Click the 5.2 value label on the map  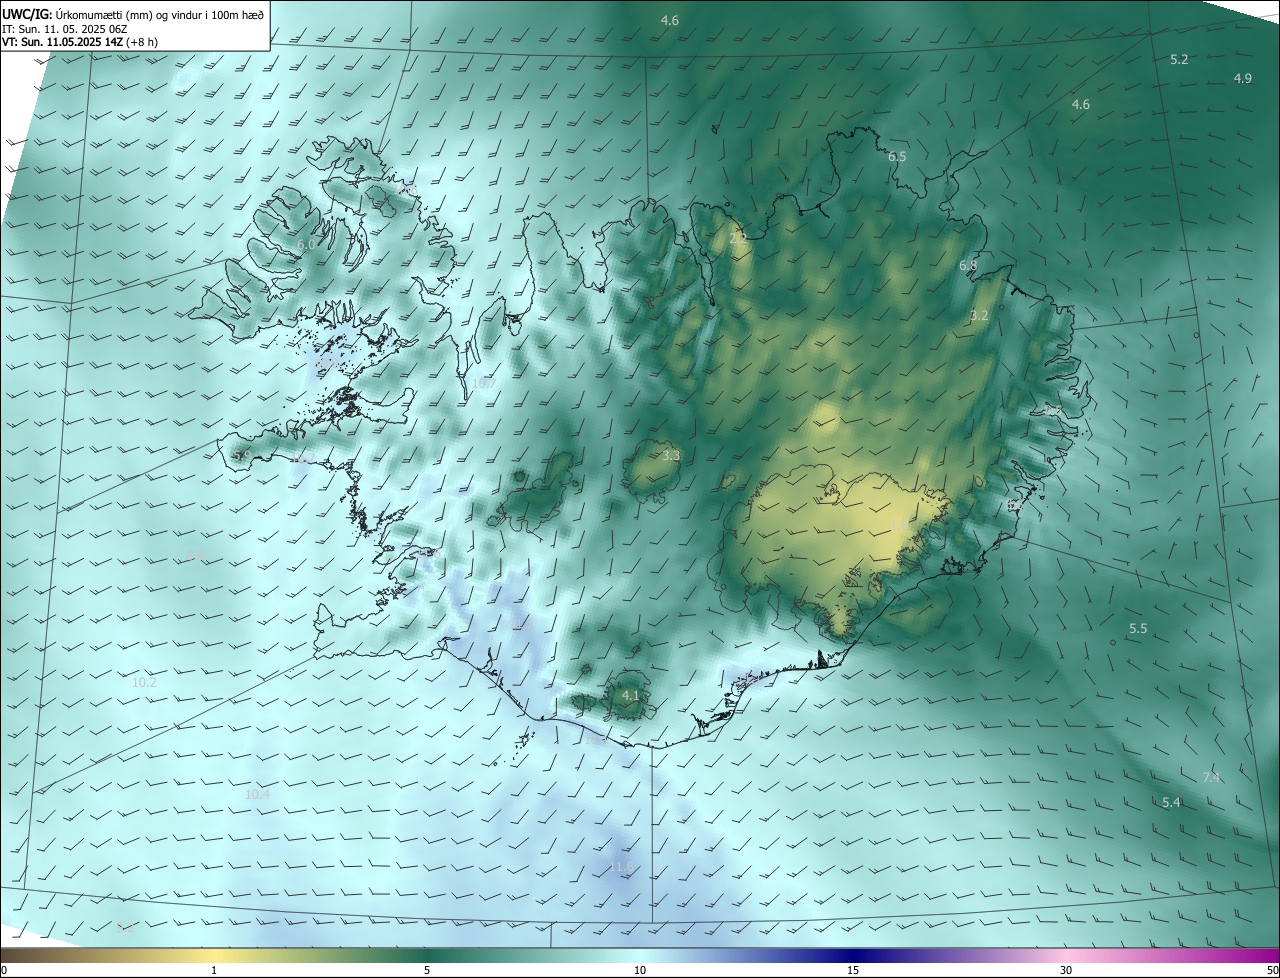[1179, 60]
